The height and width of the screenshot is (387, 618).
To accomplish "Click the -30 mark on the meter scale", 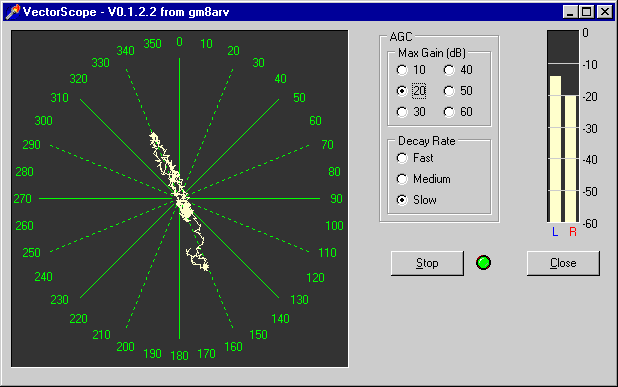I will pyautogui.click(x=590, y=128).
